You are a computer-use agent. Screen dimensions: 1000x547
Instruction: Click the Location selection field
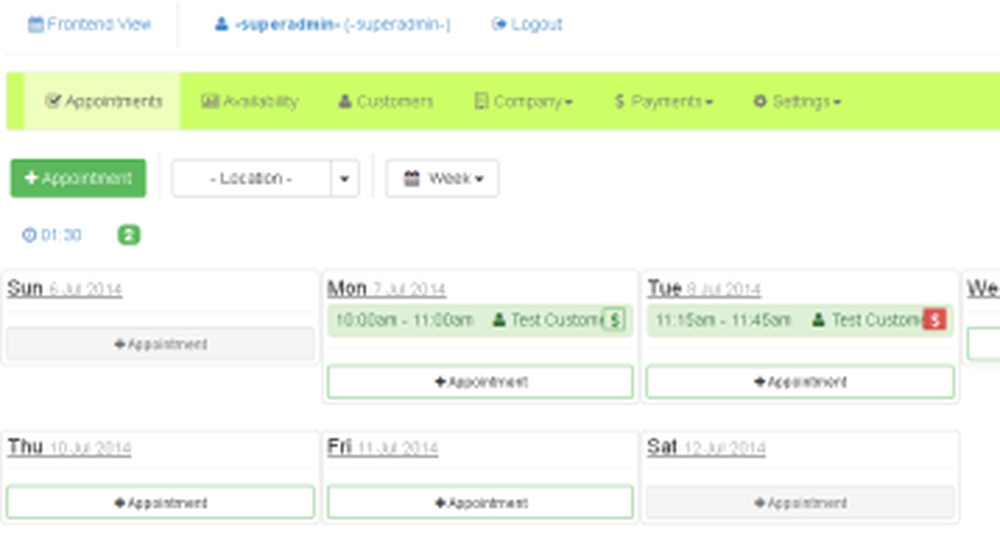pos(251,178)
